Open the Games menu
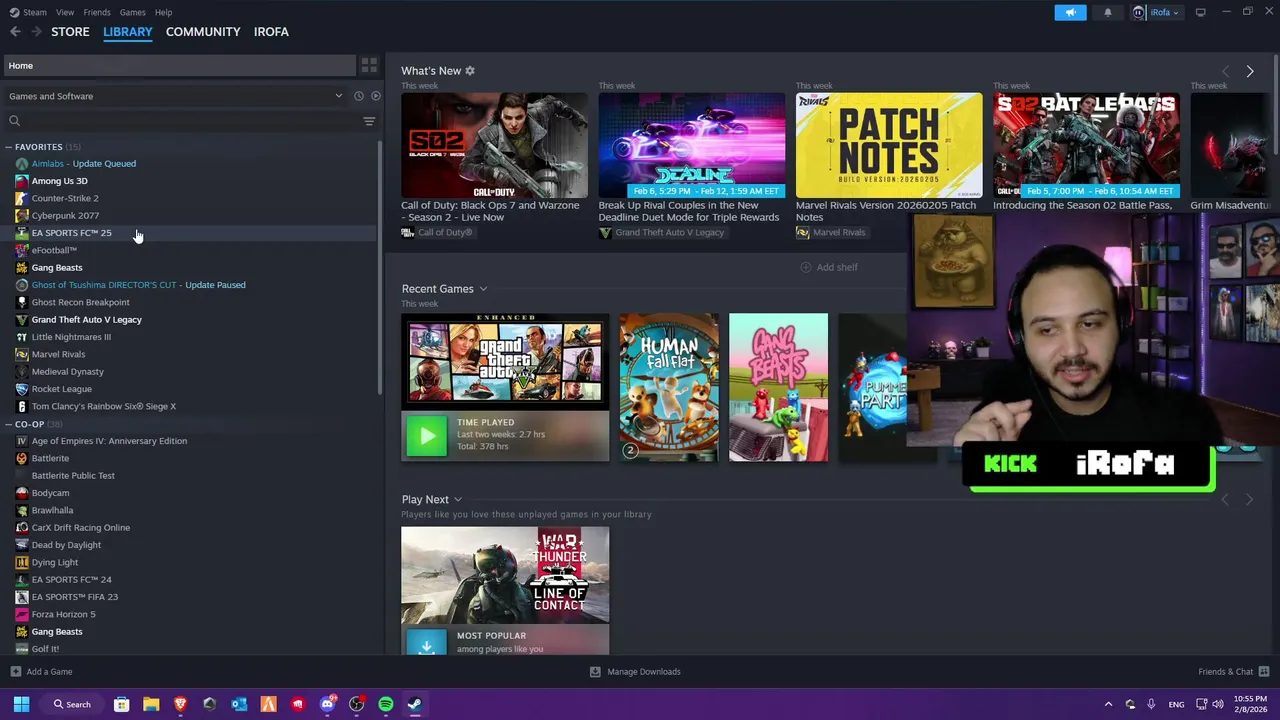 click(x=132, y=12)
